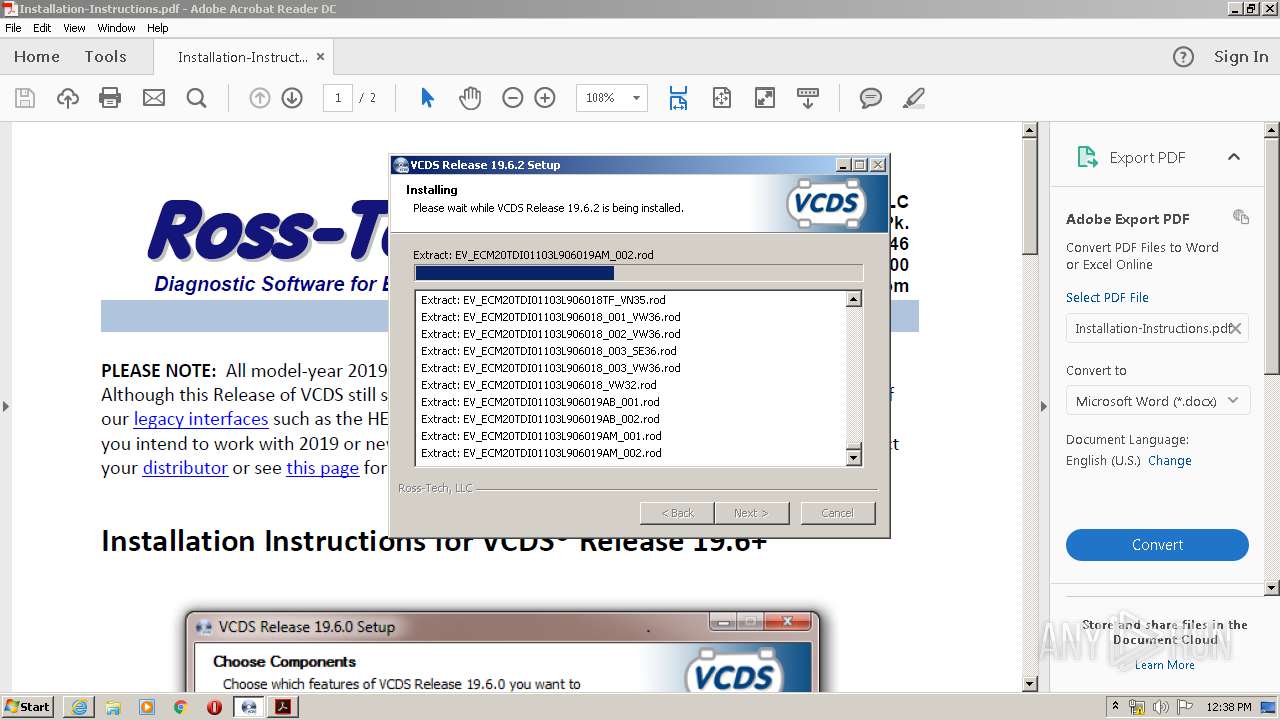Launch Chrome from the taskbar
The image size is (1280, 720).
180,707
